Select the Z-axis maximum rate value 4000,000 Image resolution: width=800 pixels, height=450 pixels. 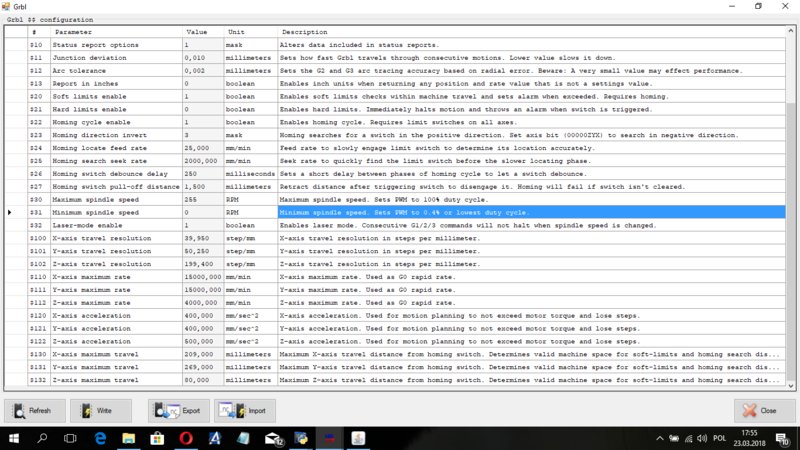203,303
